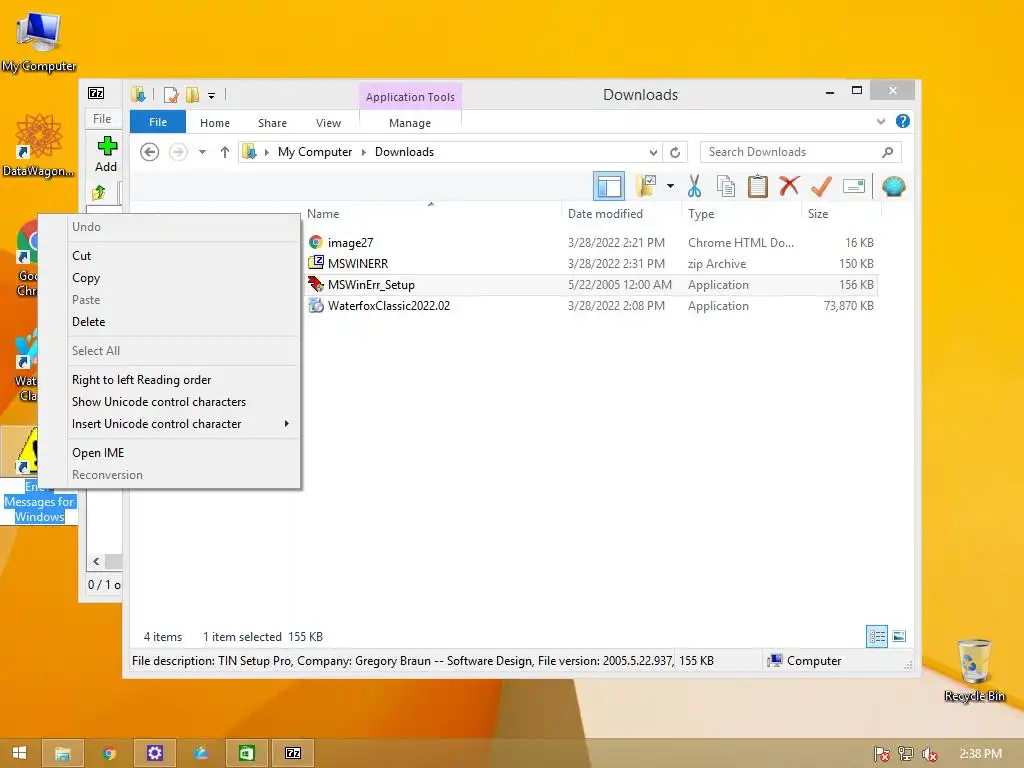Click the teal shell icon in toolbar

pyautogui.click(x=893, y=186)
